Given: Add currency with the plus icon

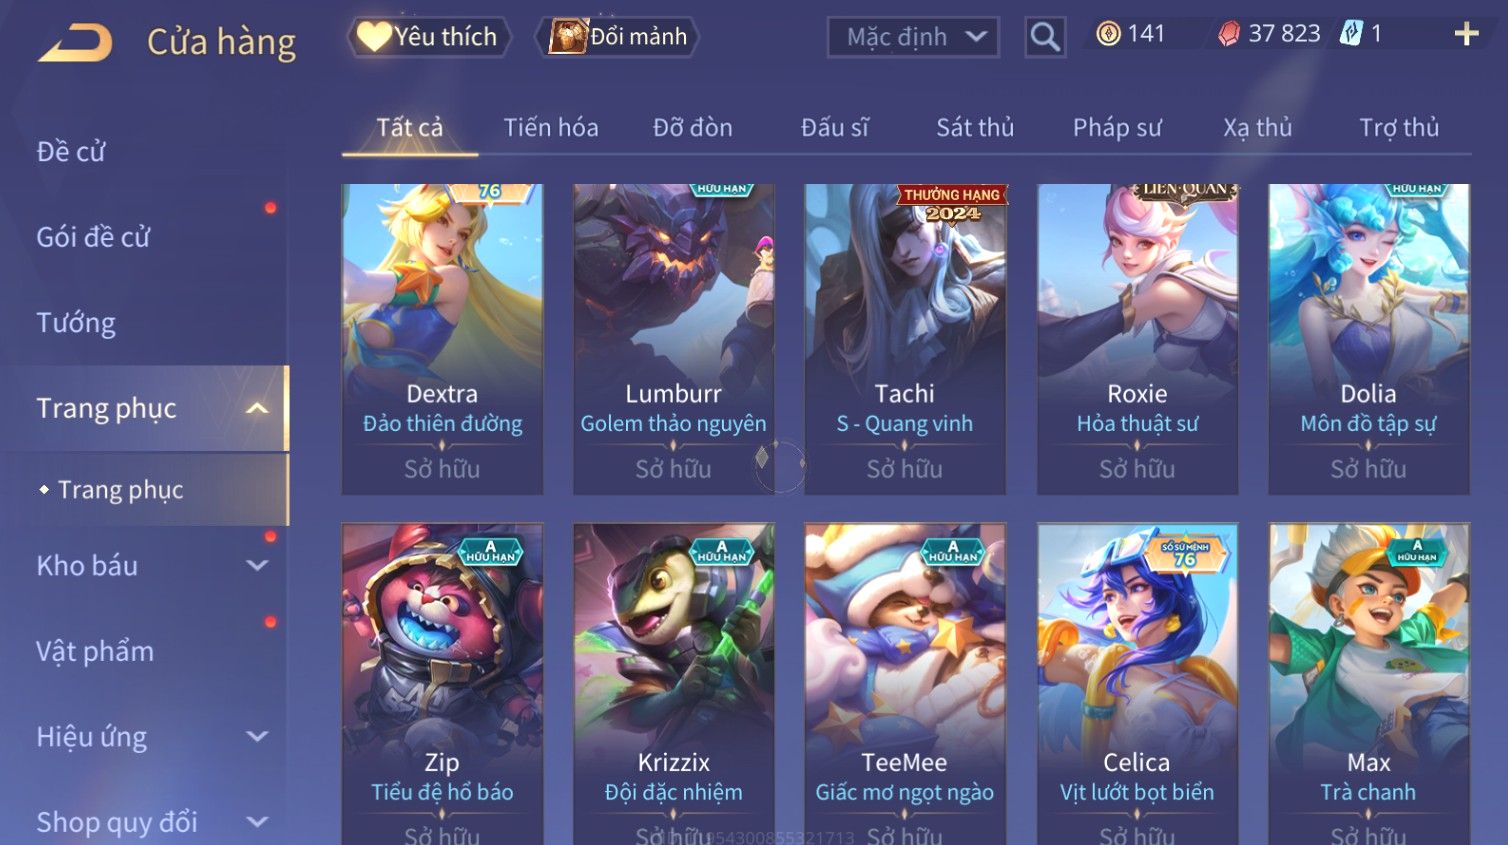Looking at the screenshot, I should point(1466,34).
